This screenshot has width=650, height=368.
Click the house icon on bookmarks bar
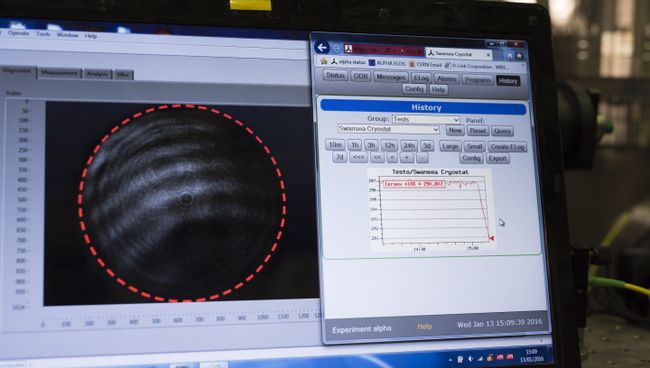click(x=324, y=62)
